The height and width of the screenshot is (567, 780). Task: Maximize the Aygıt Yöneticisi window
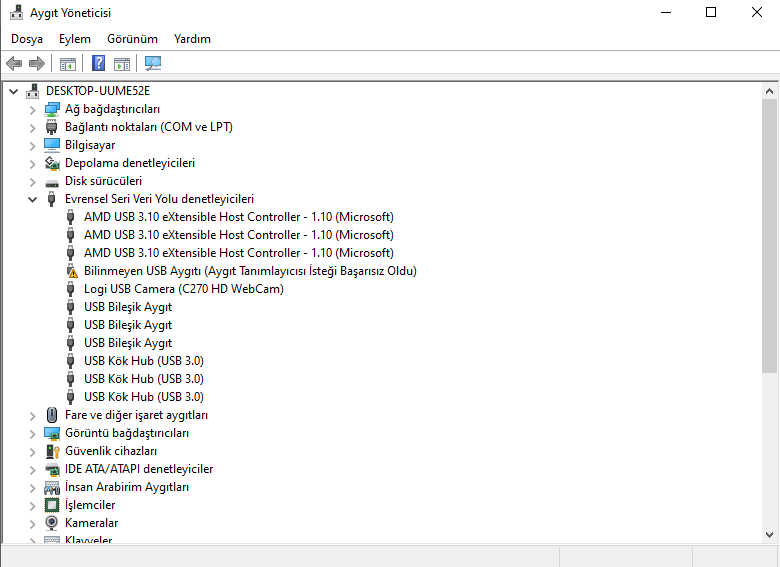[711, 12]
